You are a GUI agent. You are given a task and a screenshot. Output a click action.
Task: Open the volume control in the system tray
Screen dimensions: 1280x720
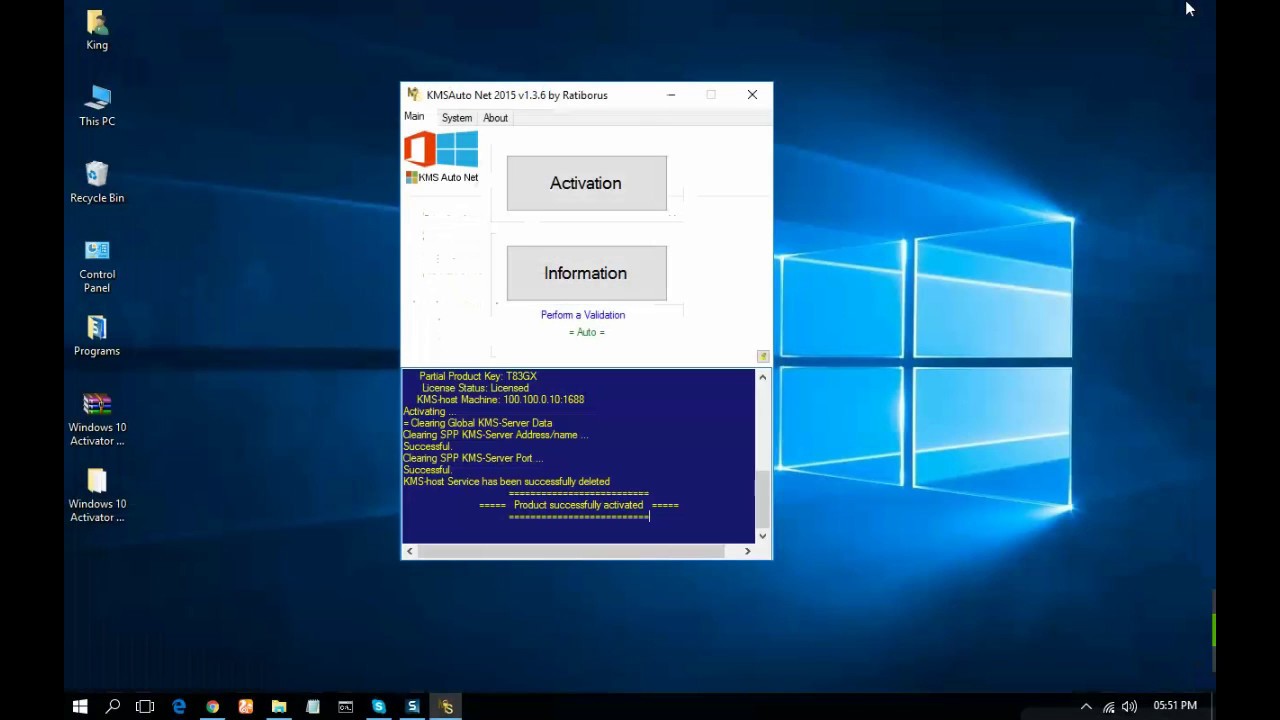(1130, 707)
